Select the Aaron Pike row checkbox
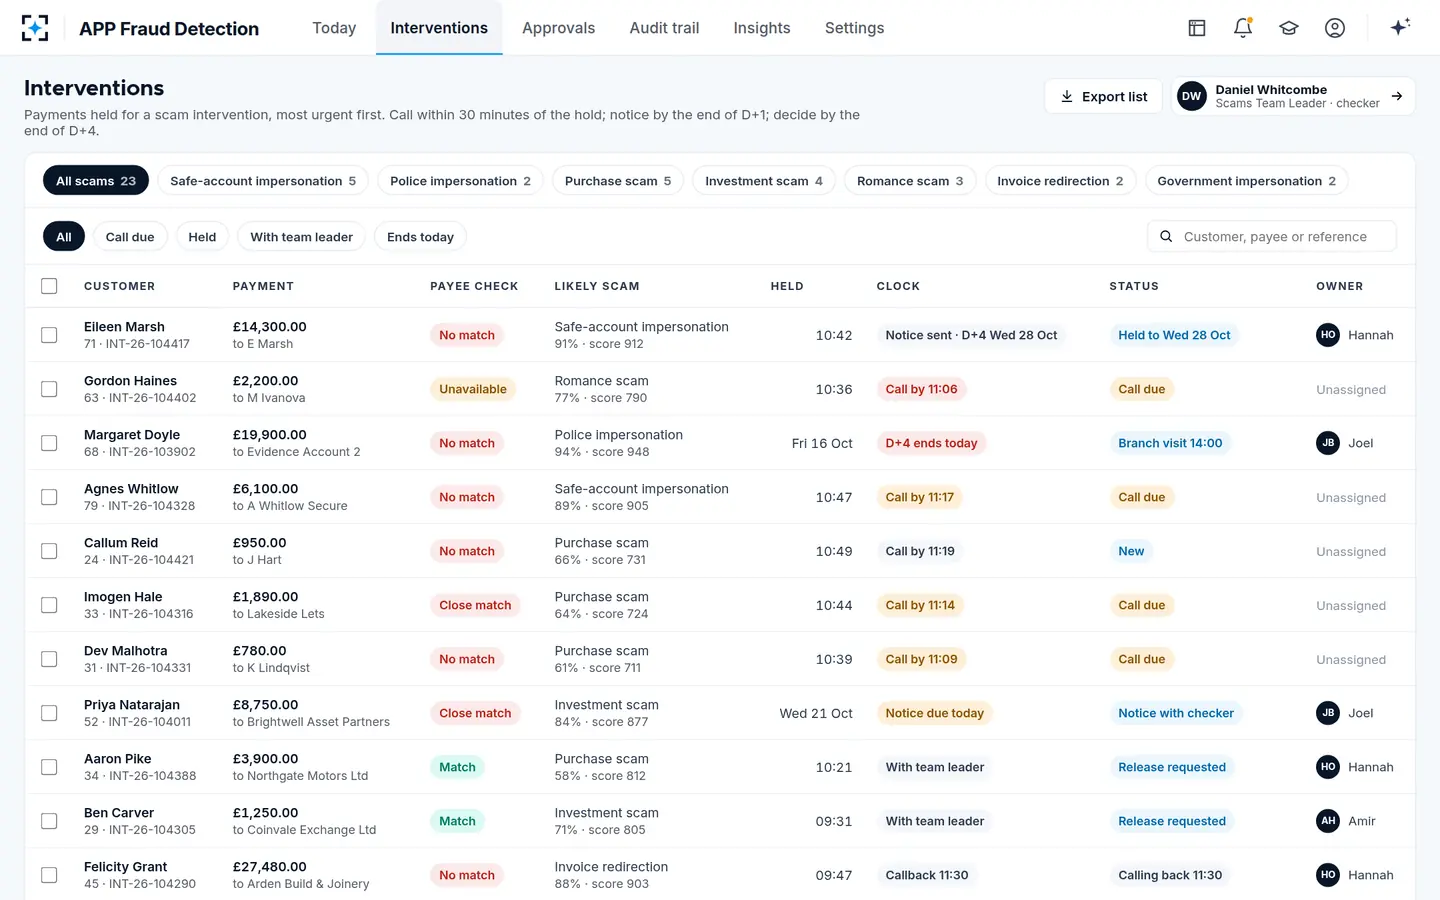The width and height of the screenshot is (1440, 900). coord(49,767)
